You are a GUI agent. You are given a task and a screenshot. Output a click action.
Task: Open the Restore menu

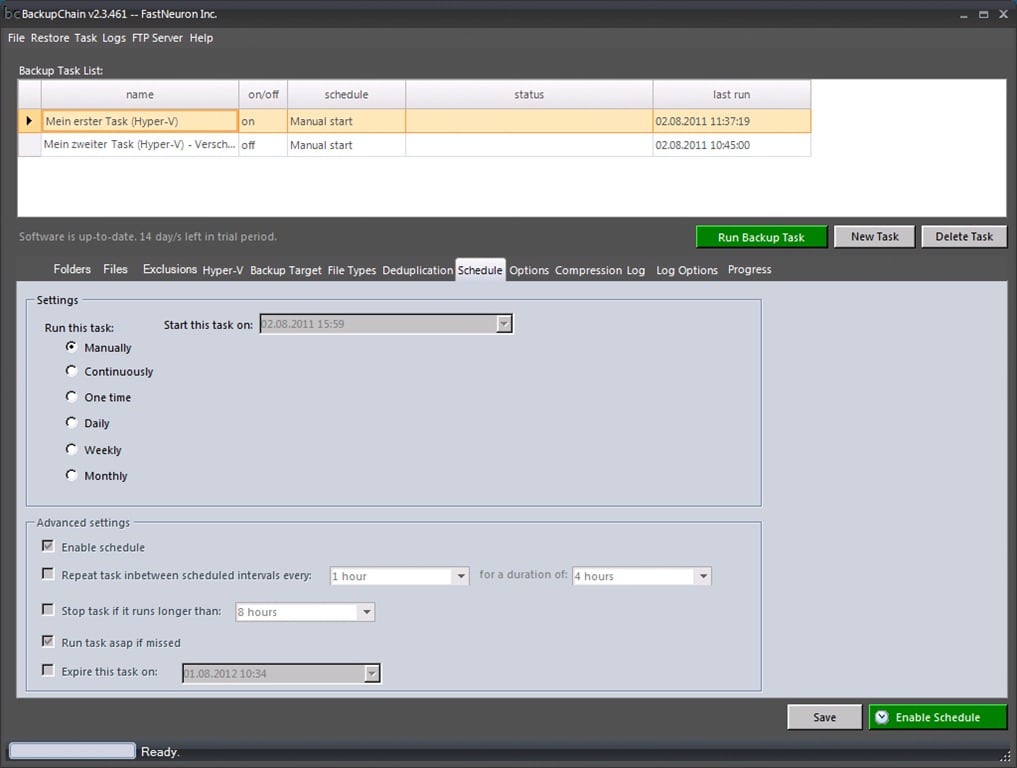pyautogui.click(x=50, y=38)
